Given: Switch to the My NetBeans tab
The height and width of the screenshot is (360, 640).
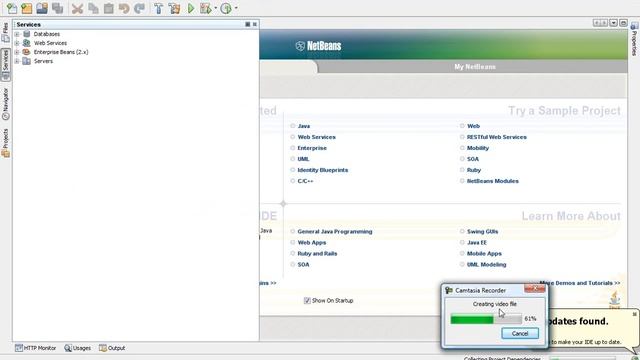Looking at the screenshot, I should coord(475,67).
